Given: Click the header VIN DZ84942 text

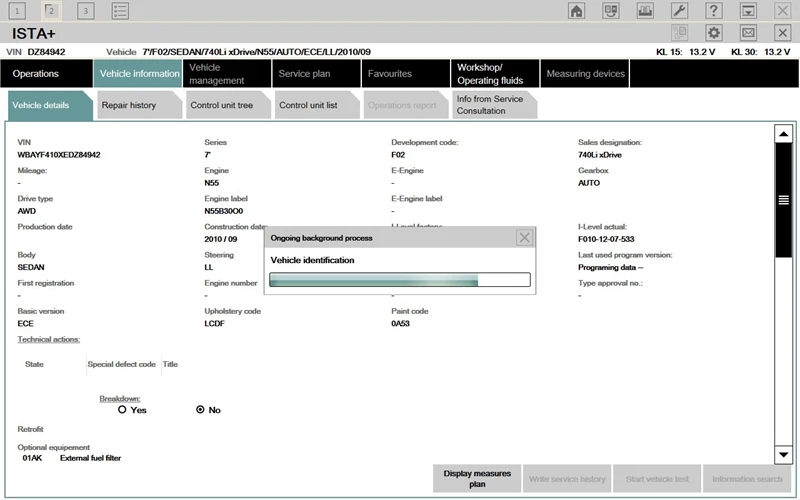Looking at the screenshot, I should point(36,52).
